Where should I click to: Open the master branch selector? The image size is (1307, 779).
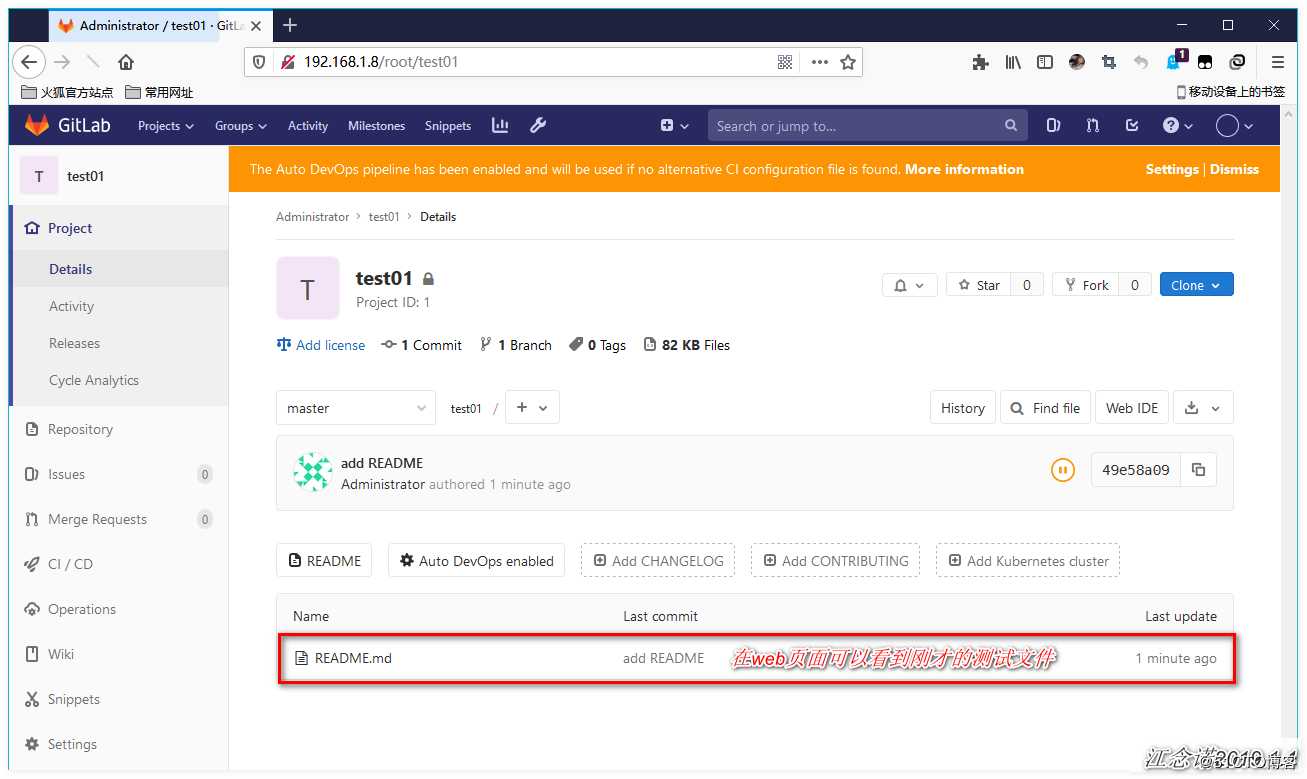point(356,408)
